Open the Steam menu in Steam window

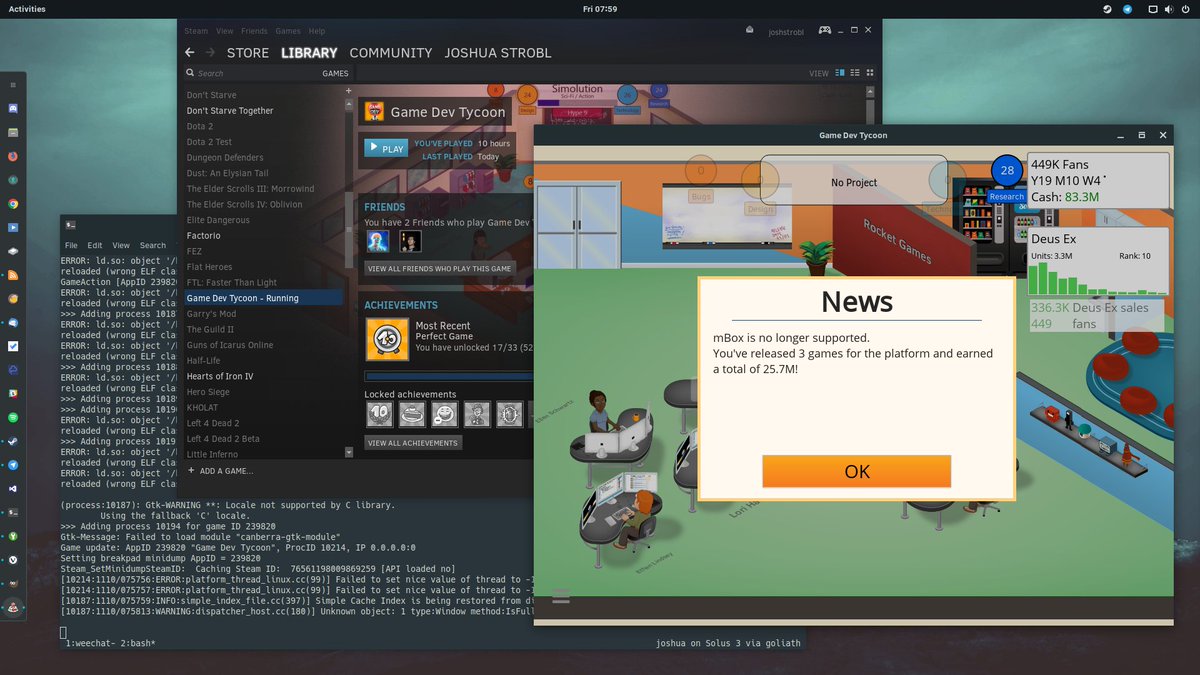click(x=196, y=31)
